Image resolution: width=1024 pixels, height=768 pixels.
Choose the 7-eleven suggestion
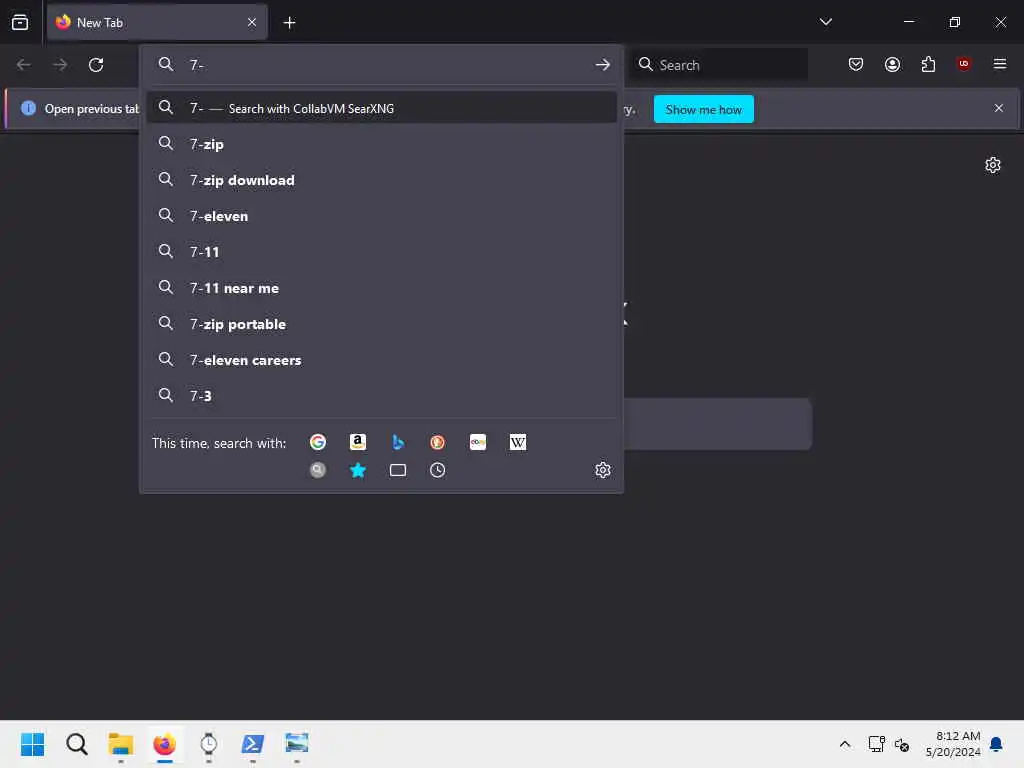coord(381,216)
